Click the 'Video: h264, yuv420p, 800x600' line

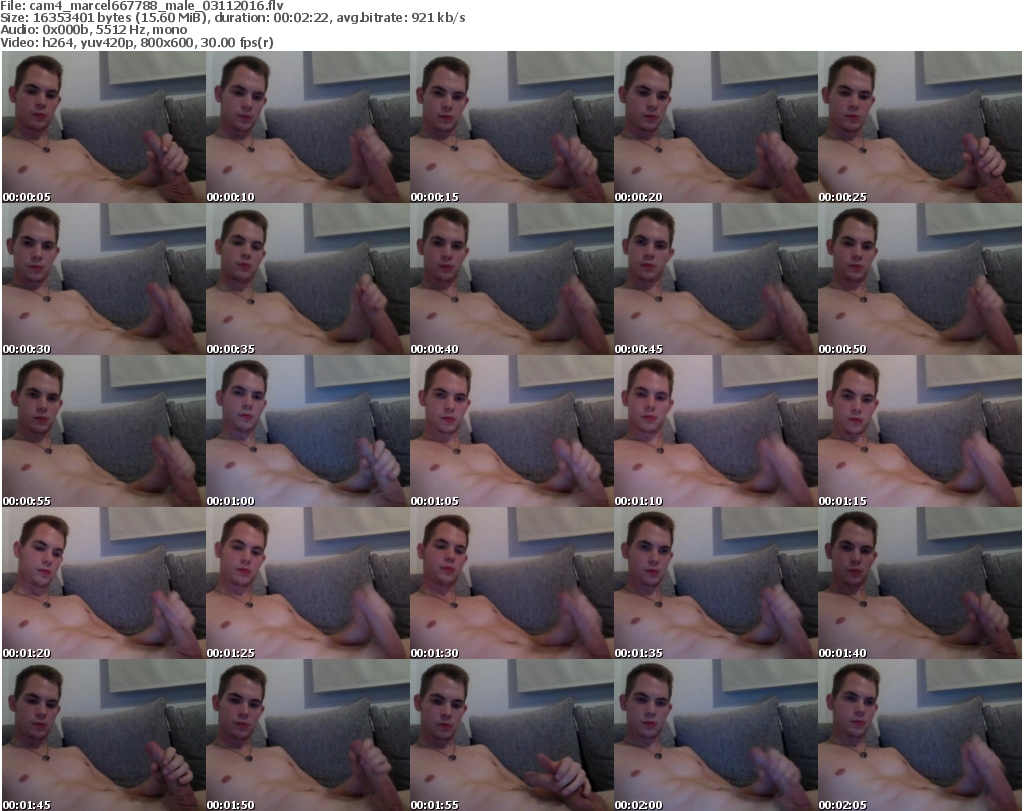click(x=136, y=42)
